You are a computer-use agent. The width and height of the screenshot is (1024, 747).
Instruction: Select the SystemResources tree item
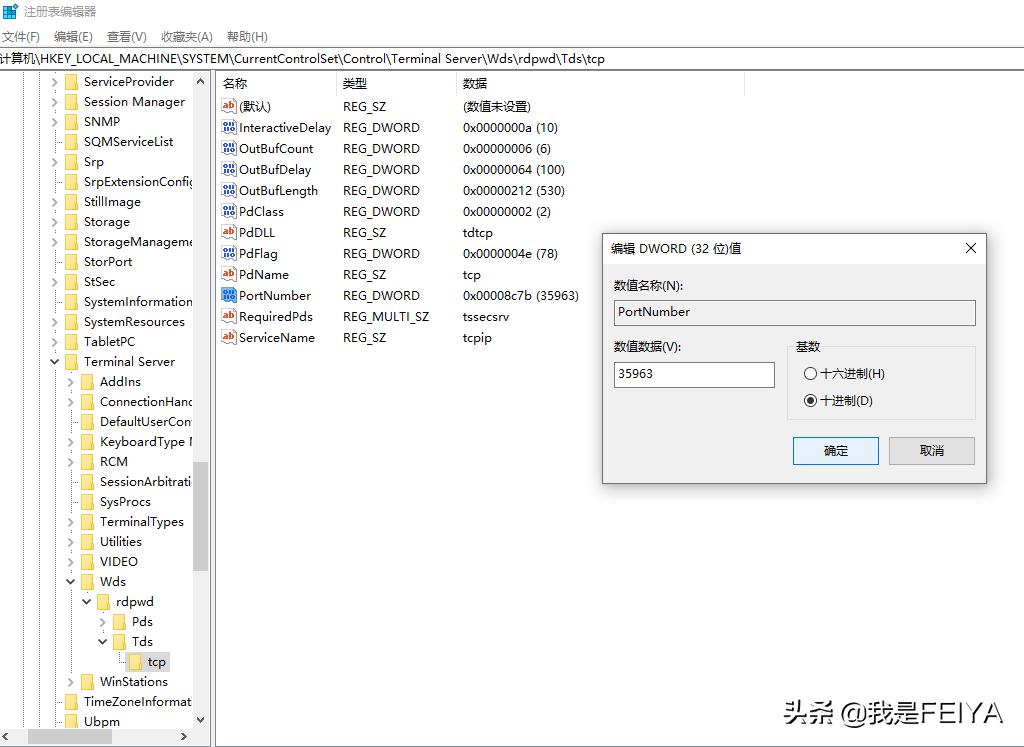tap(134, 321)
